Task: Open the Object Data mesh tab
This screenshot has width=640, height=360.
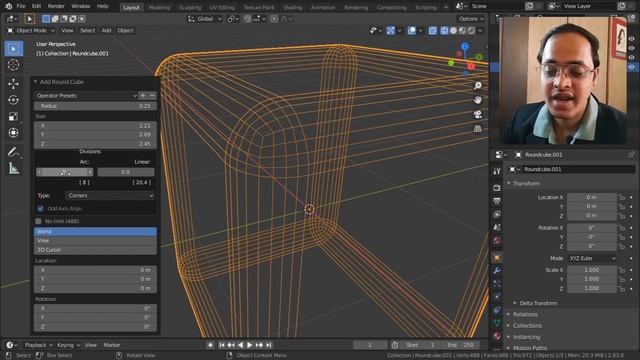Action: pyautogui.click(x=497, y=323)
